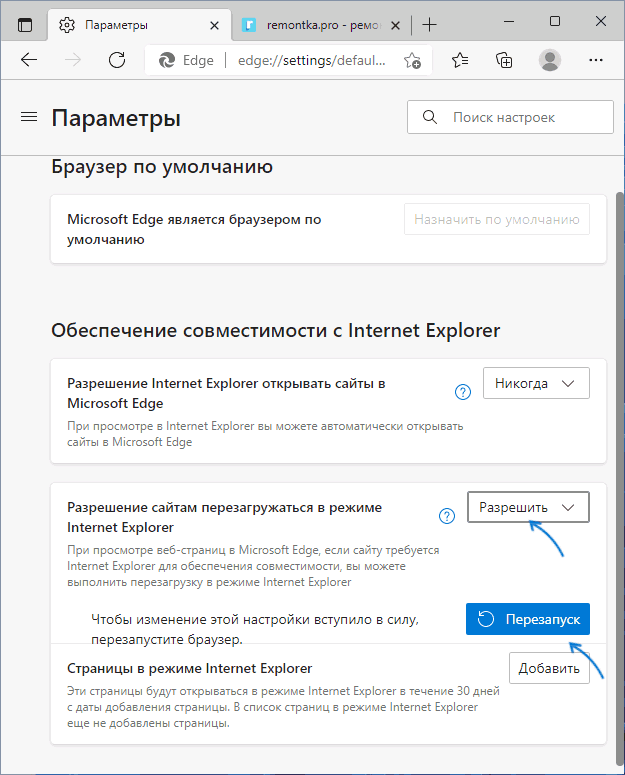Open the settings hamburger menu
Screen dimensions: 625x775
click(29, 117)
